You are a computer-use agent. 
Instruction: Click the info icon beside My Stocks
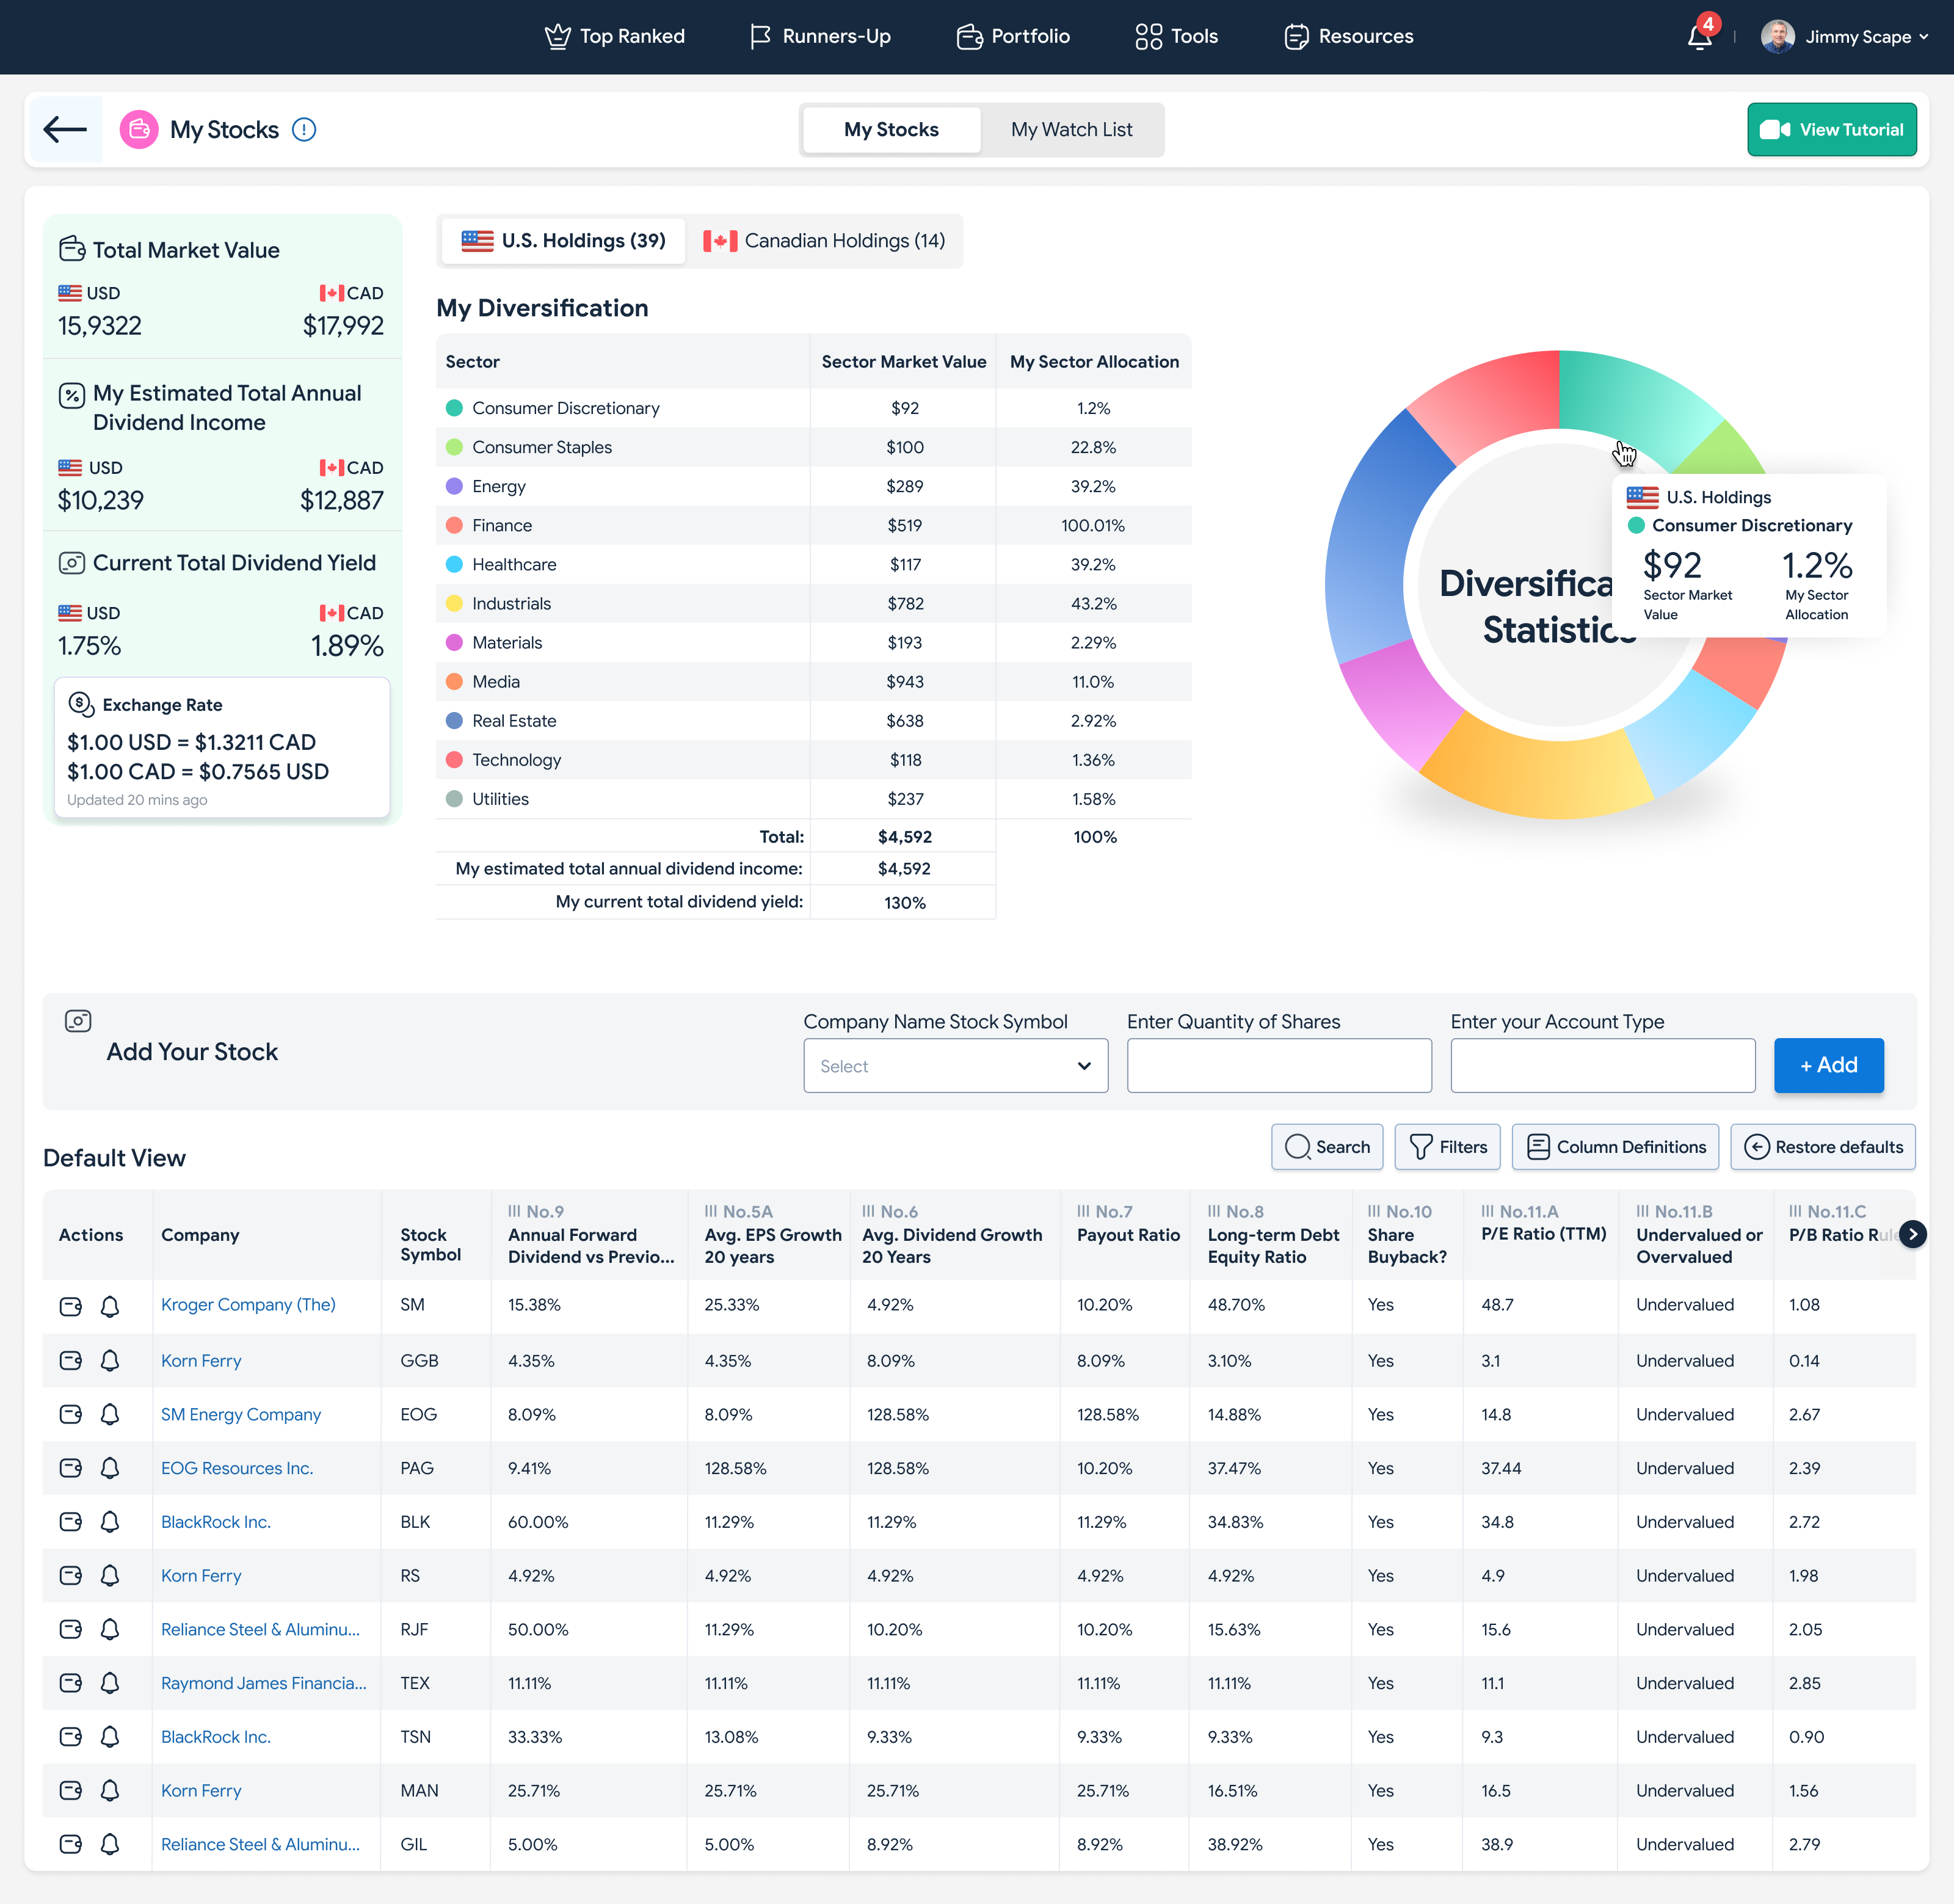(x=304, y=130)
